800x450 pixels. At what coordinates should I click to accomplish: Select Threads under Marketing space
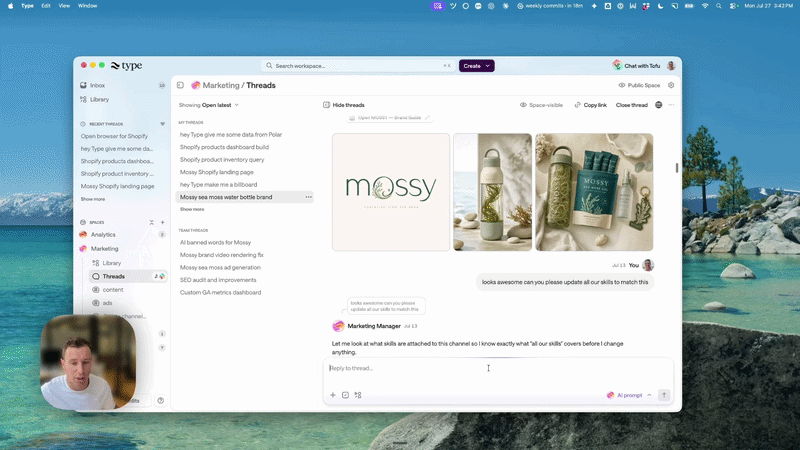128,277
